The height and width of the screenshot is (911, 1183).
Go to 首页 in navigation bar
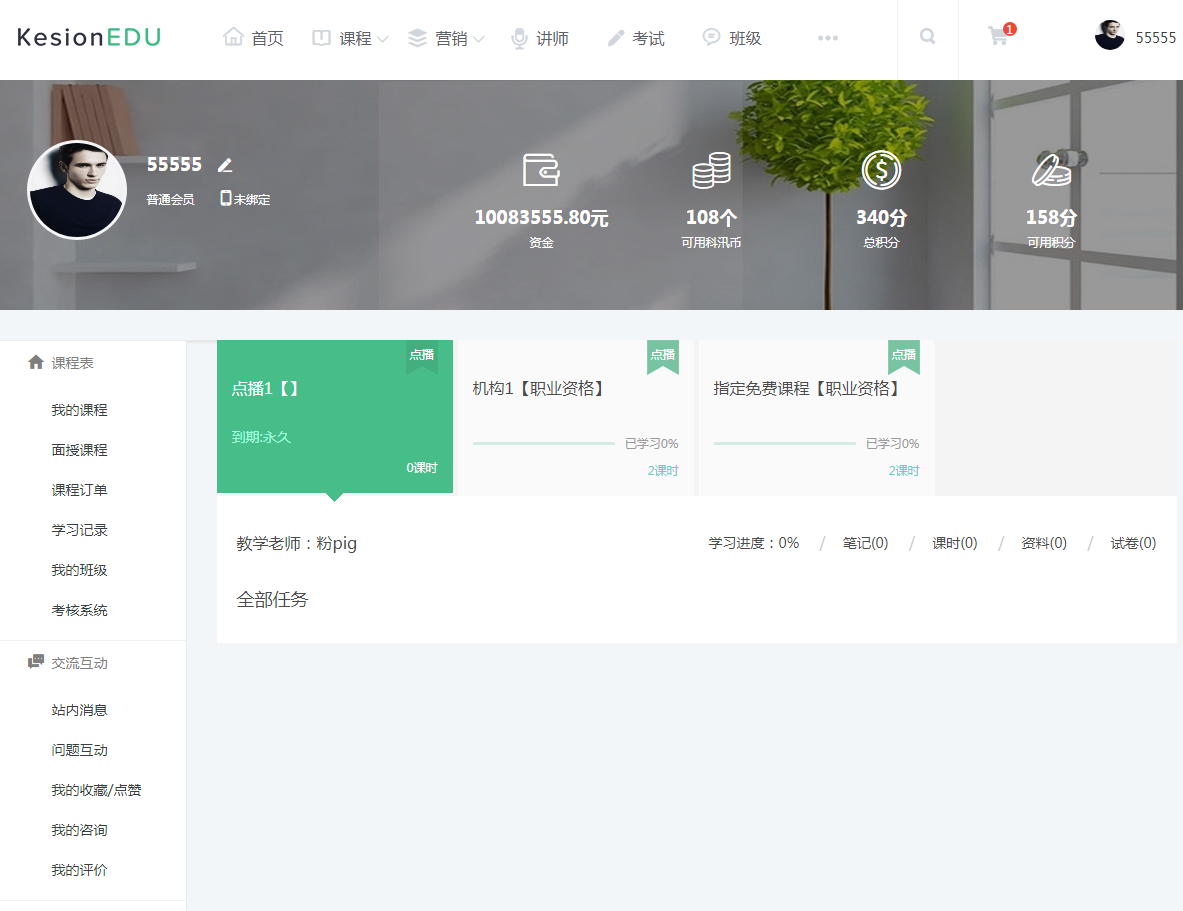click(254, 38)
